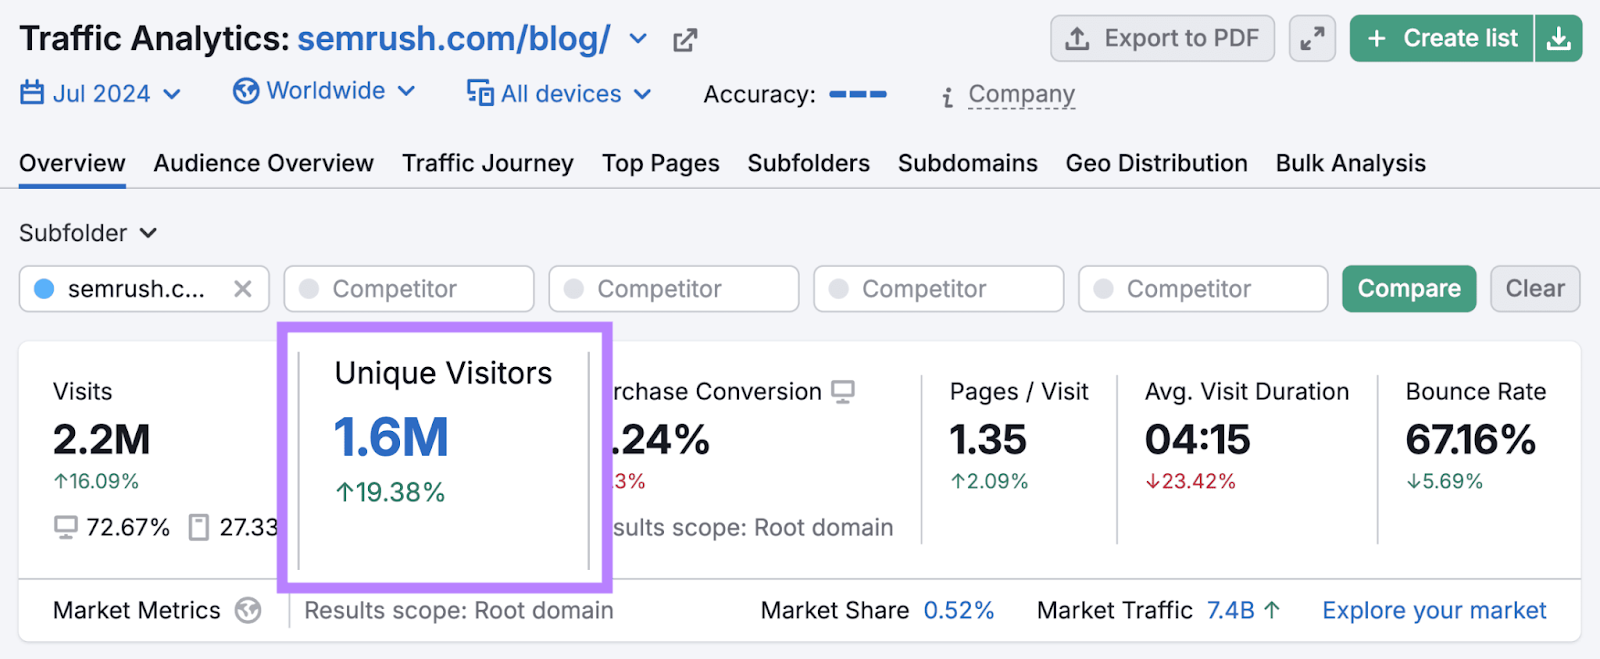Screen dimensions: 1600x659
Task: Click the Market Share 0.52% value
Action: point(958,610)
